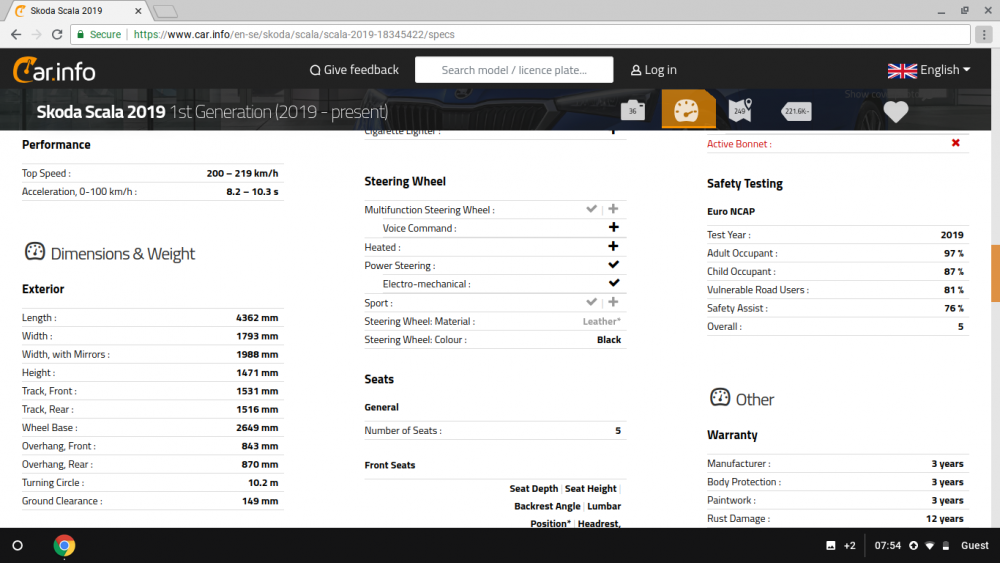Screen dimensions: 1000x563
Task: Click the Seat Depth option
Action: [534, 488]
